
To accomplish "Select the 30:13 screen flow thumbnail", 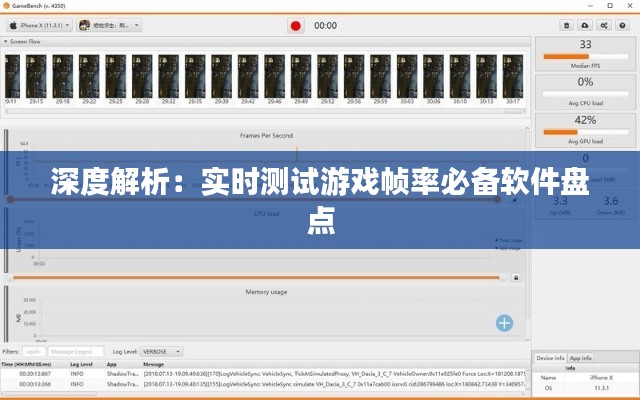I will 487,76.
